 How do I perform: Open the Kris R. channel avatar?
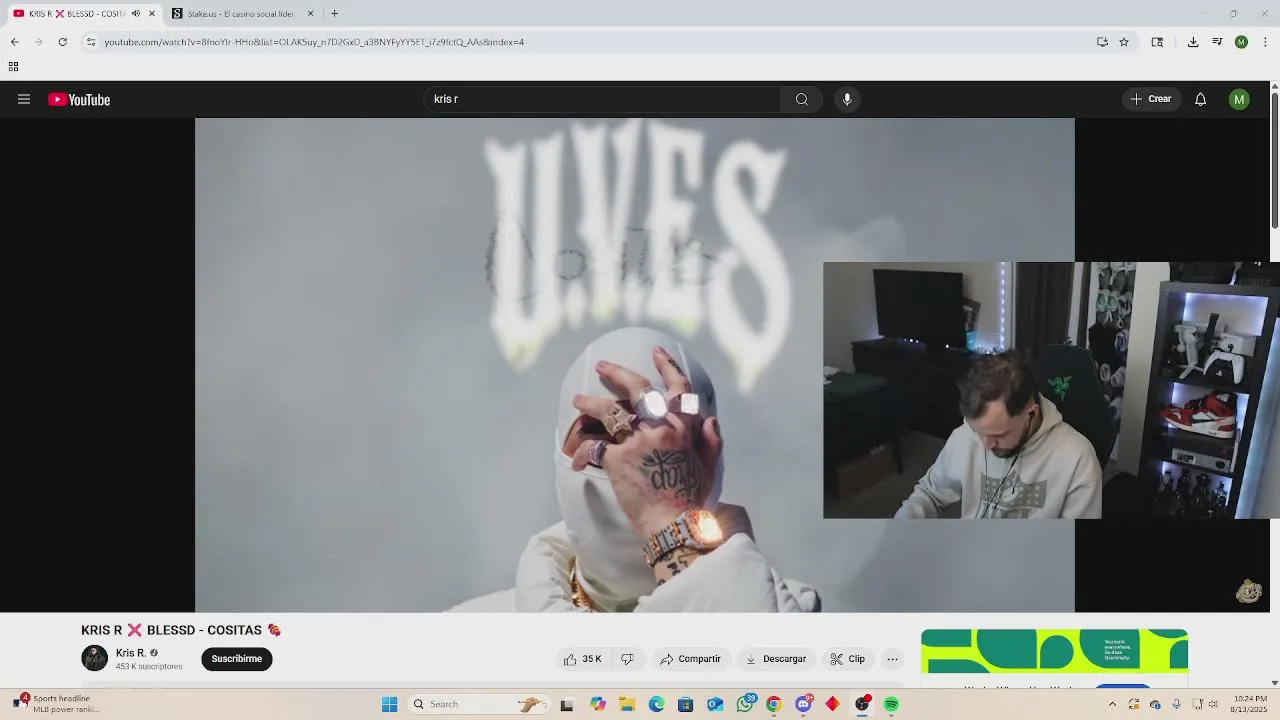94,658
